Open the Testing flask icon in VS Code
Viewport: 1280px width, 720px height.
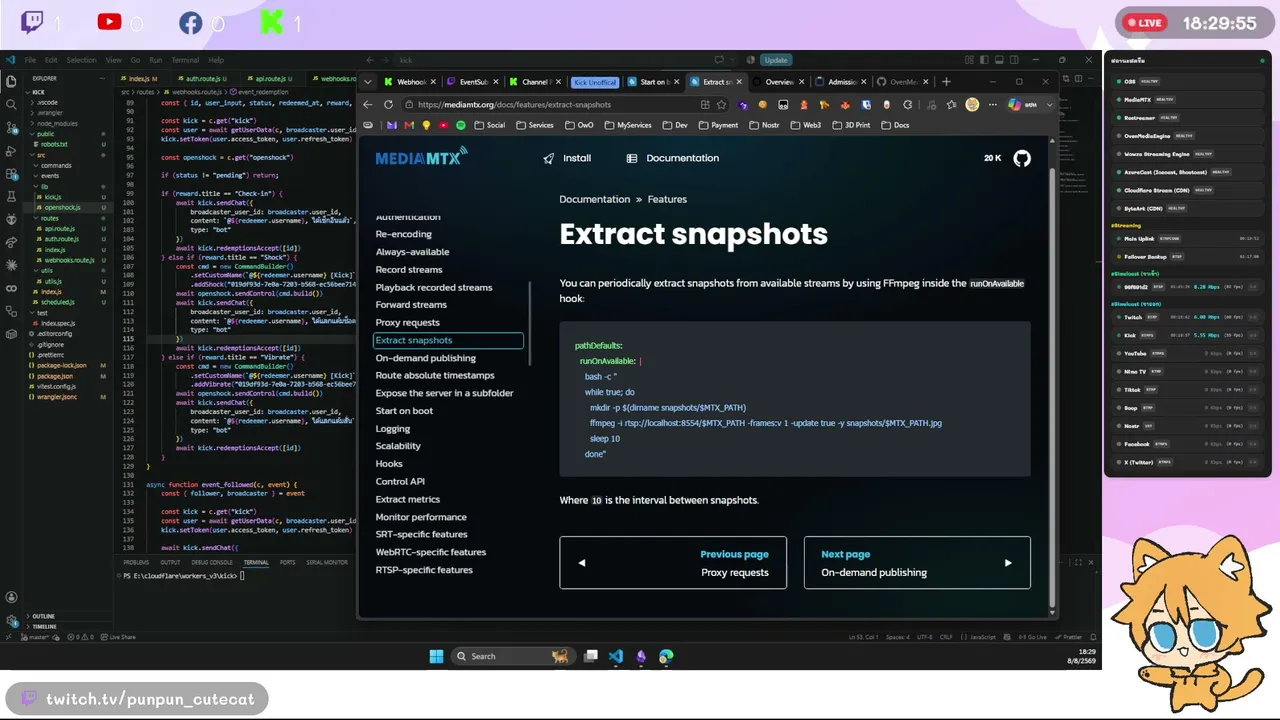tap(11, 196)
